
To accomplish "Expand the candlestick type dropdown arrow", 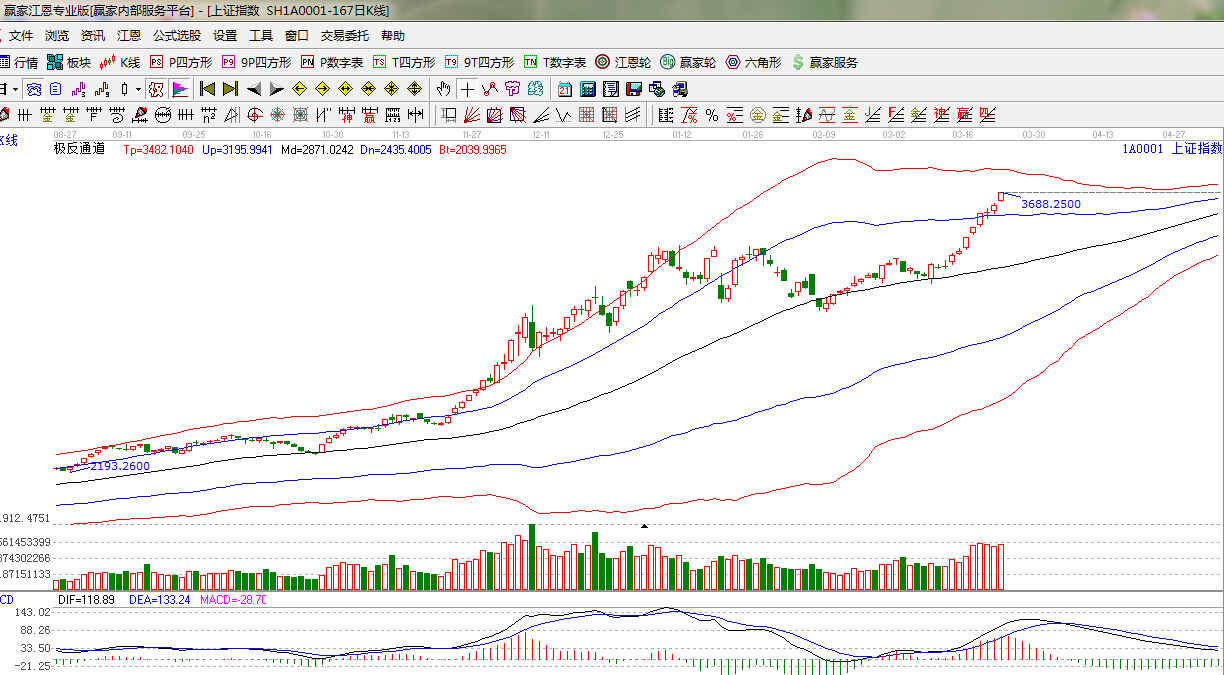I will click(137, 89).
